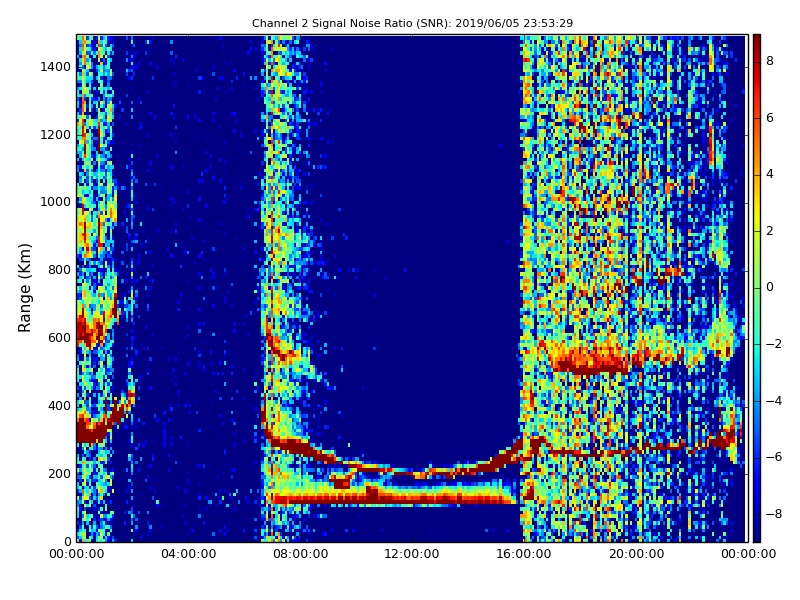Click the plot title Channel 2 Signal Noise Ratio

click(412, 23)
